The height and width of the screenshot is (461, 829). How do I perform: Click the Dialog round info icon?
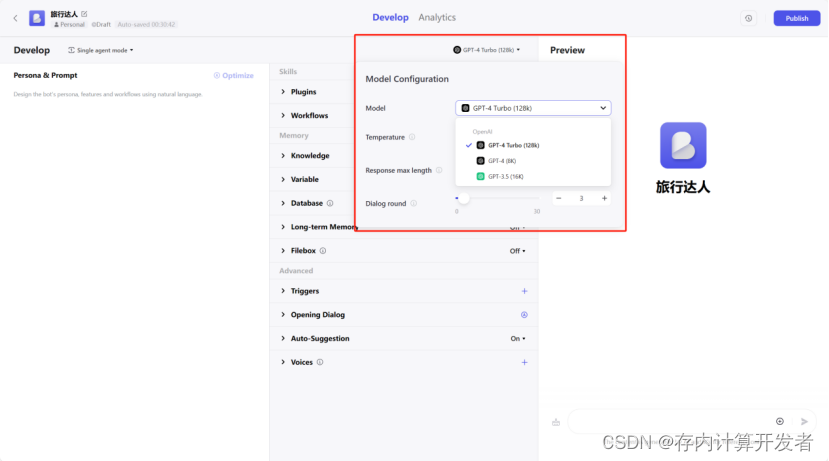[x=413, y=204]
